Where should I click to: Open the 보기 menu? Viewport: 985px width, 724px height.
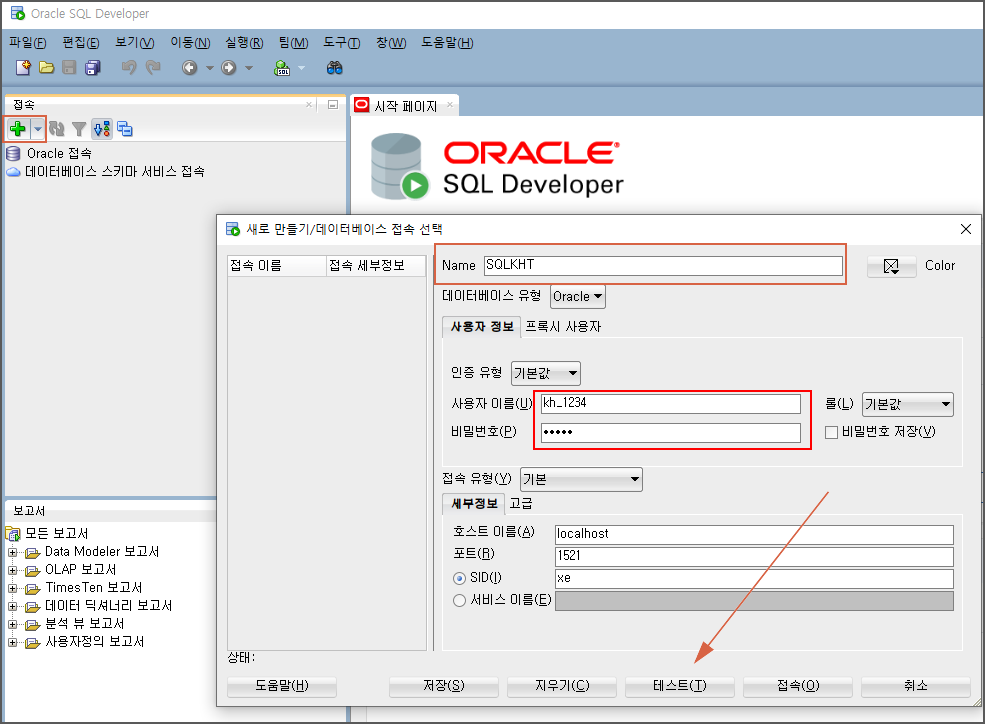[x=134, y=43]
